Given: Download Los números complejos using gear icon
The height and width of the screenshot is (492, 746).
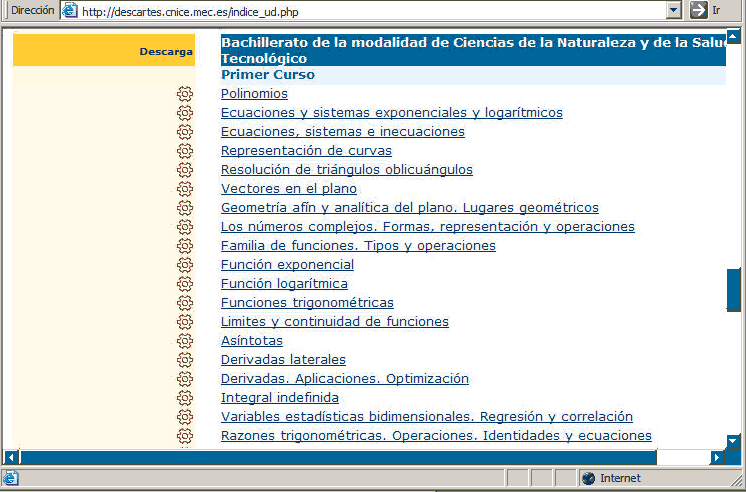Looking at the screenshot, I should tap(185, 227).
